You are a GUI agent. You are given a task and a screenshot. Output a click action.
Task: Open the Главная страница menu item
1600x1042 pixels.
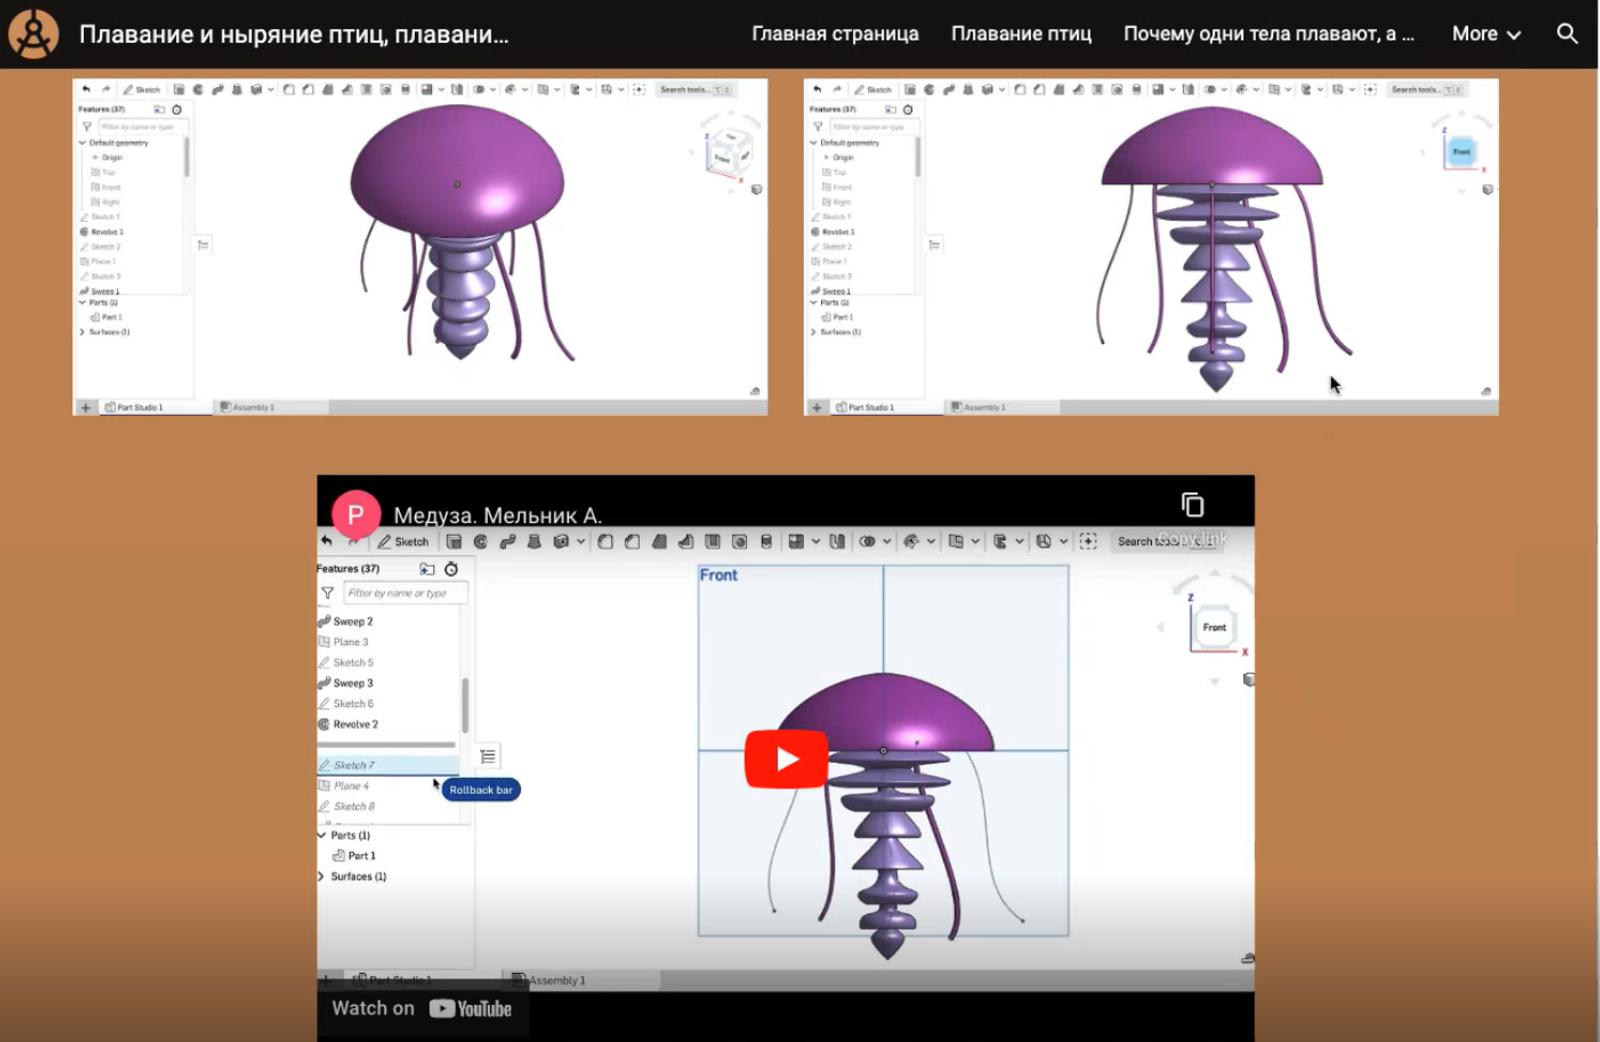click(x=835, y=34)
